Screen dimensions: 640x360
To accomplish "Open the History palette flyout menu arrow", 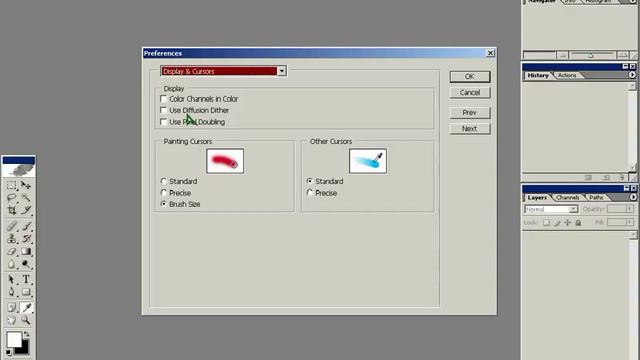I will coord(632,75).
